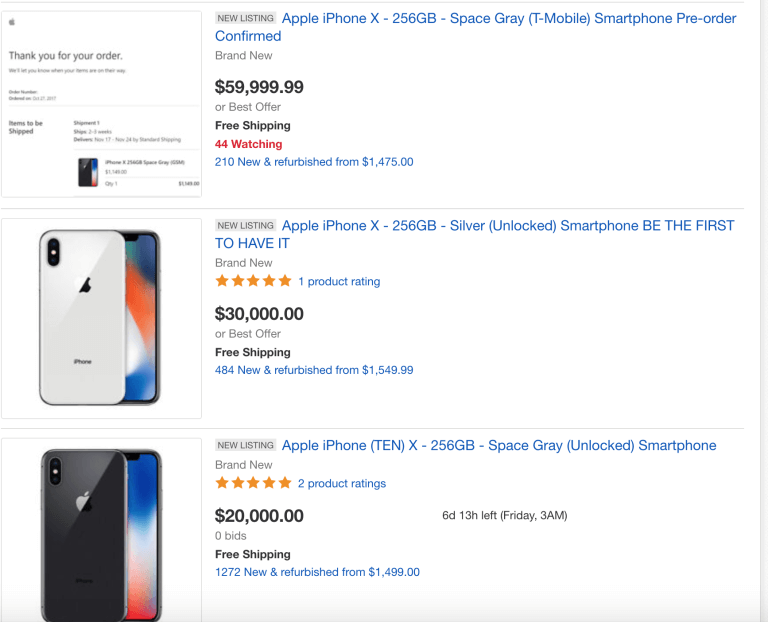Click the 6d 13h left auction timer
Screen dimensions: 768x622
coord(505,517)
